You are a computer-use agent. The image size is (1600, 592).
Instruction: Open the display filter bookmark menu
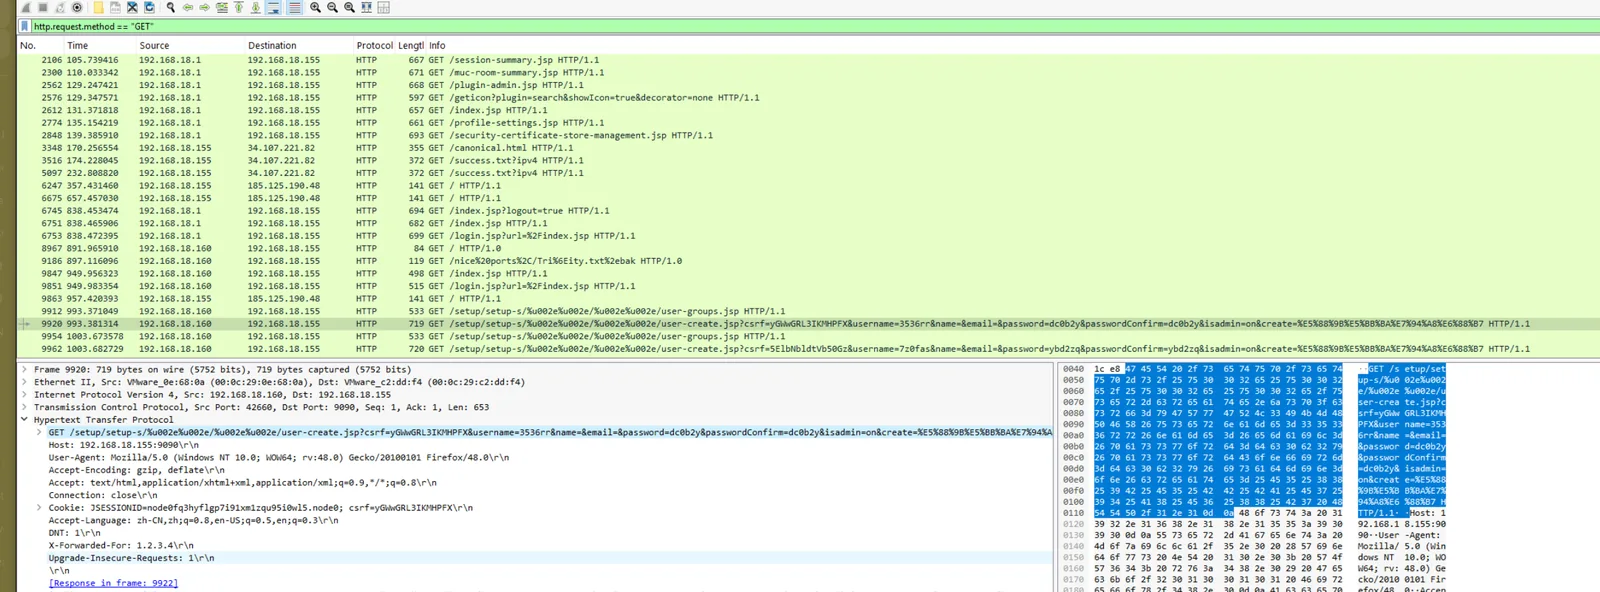[x=25, y=27]
